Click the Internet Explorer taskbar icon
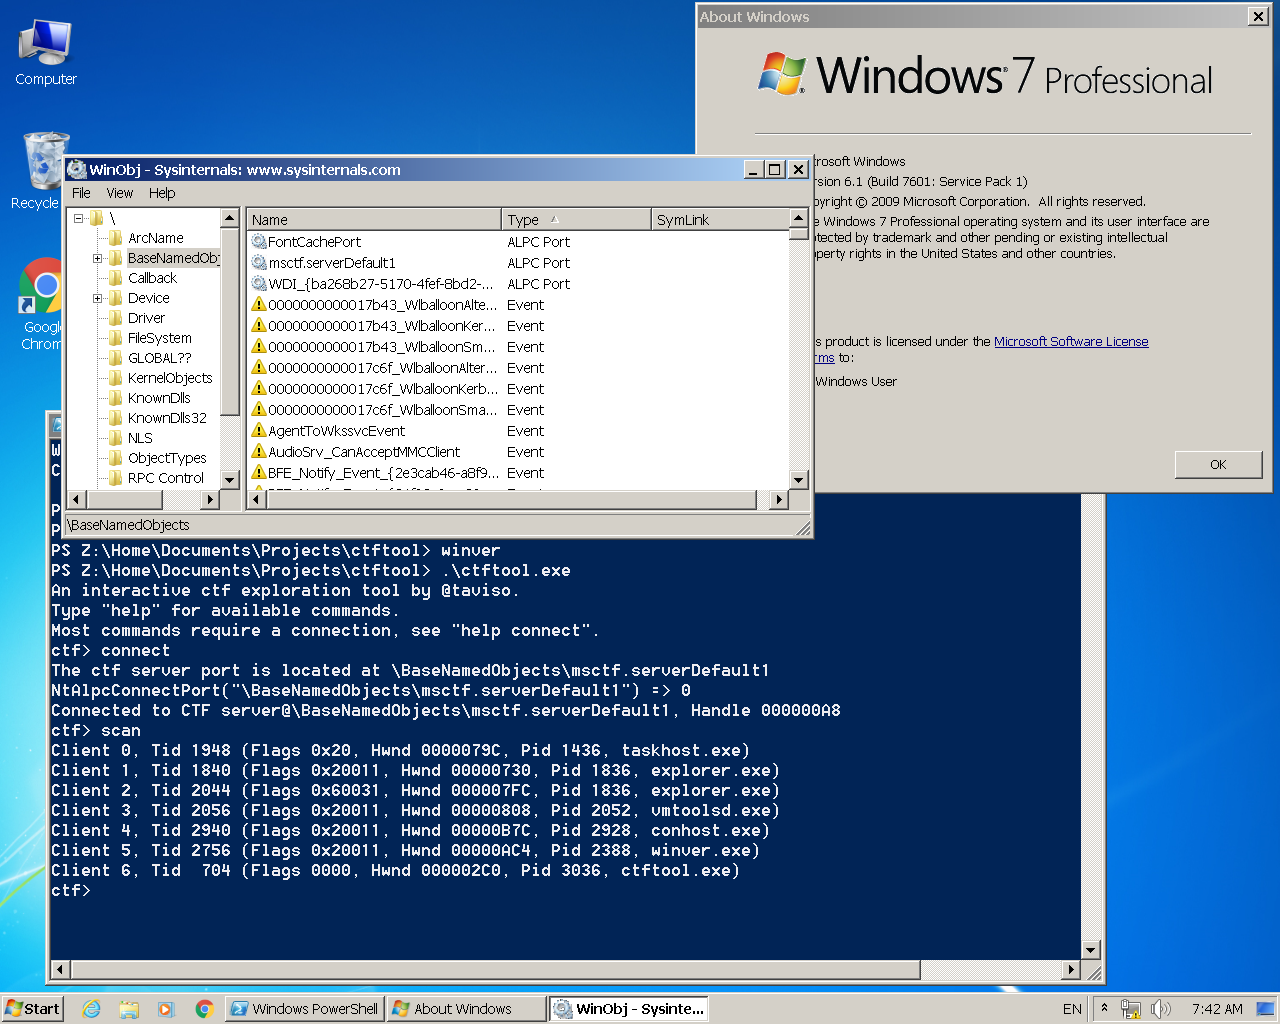Image resolution: width=1280 pixels, height=1024 pixels. [91, 1009]
